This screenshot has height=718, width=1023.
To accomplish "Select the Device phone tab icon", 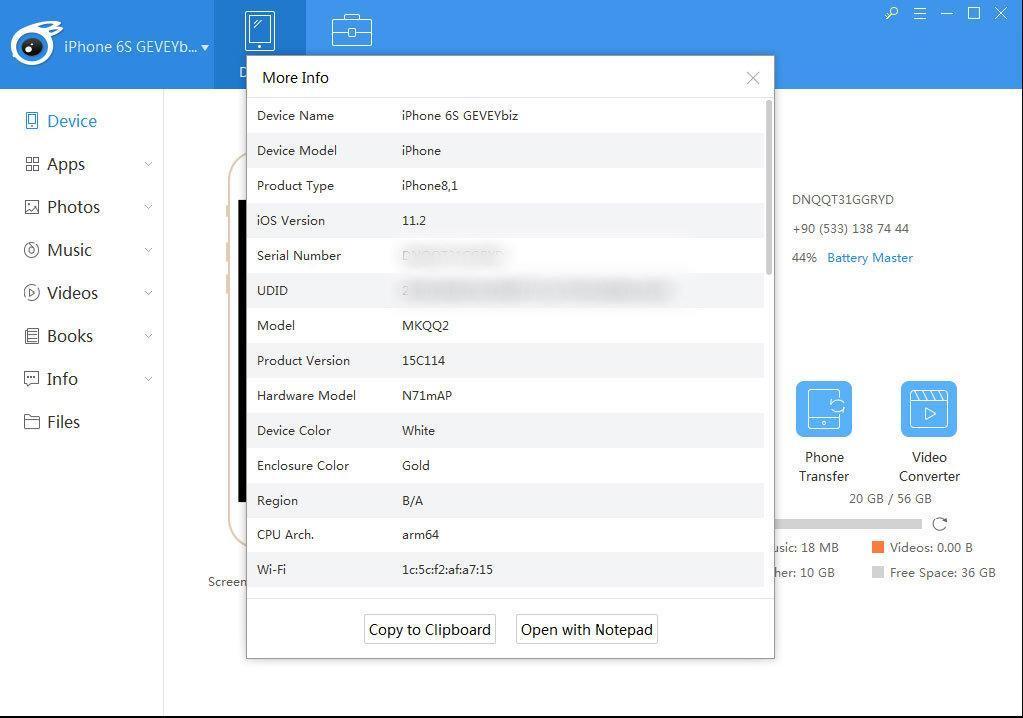I will pos(260,31).
